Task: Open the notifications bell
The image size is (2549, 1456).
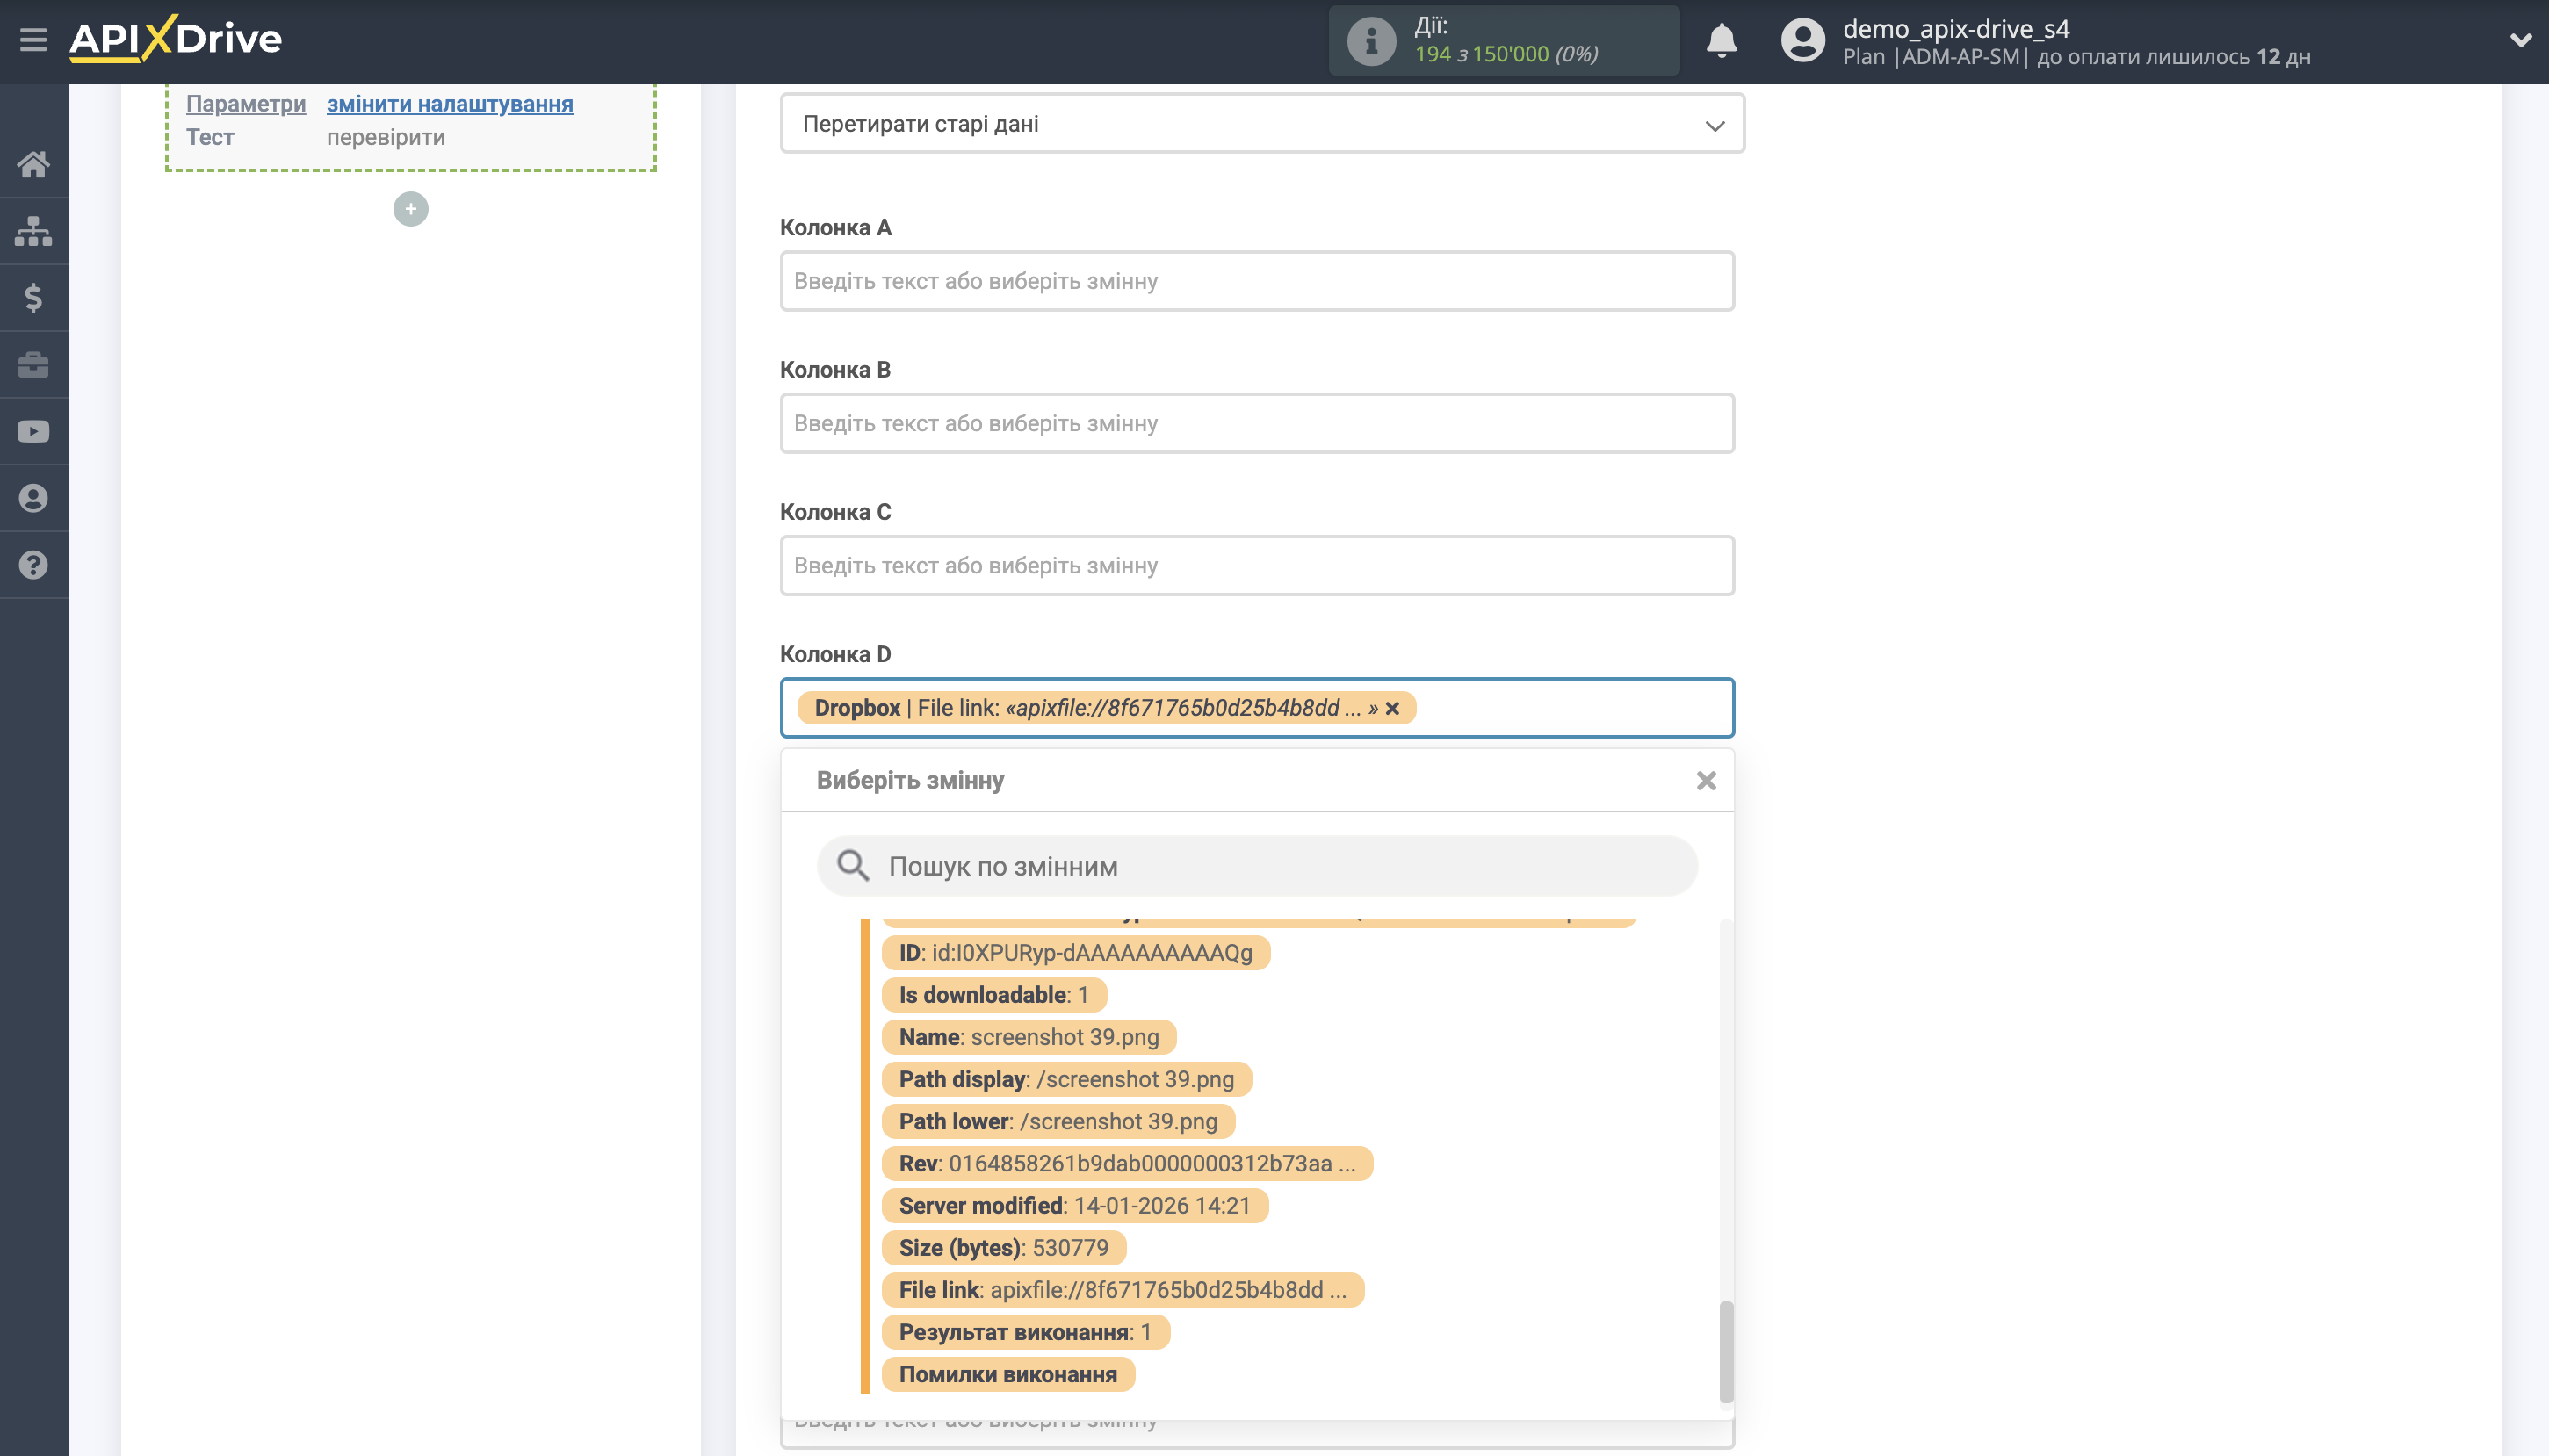Action: 1722,41
